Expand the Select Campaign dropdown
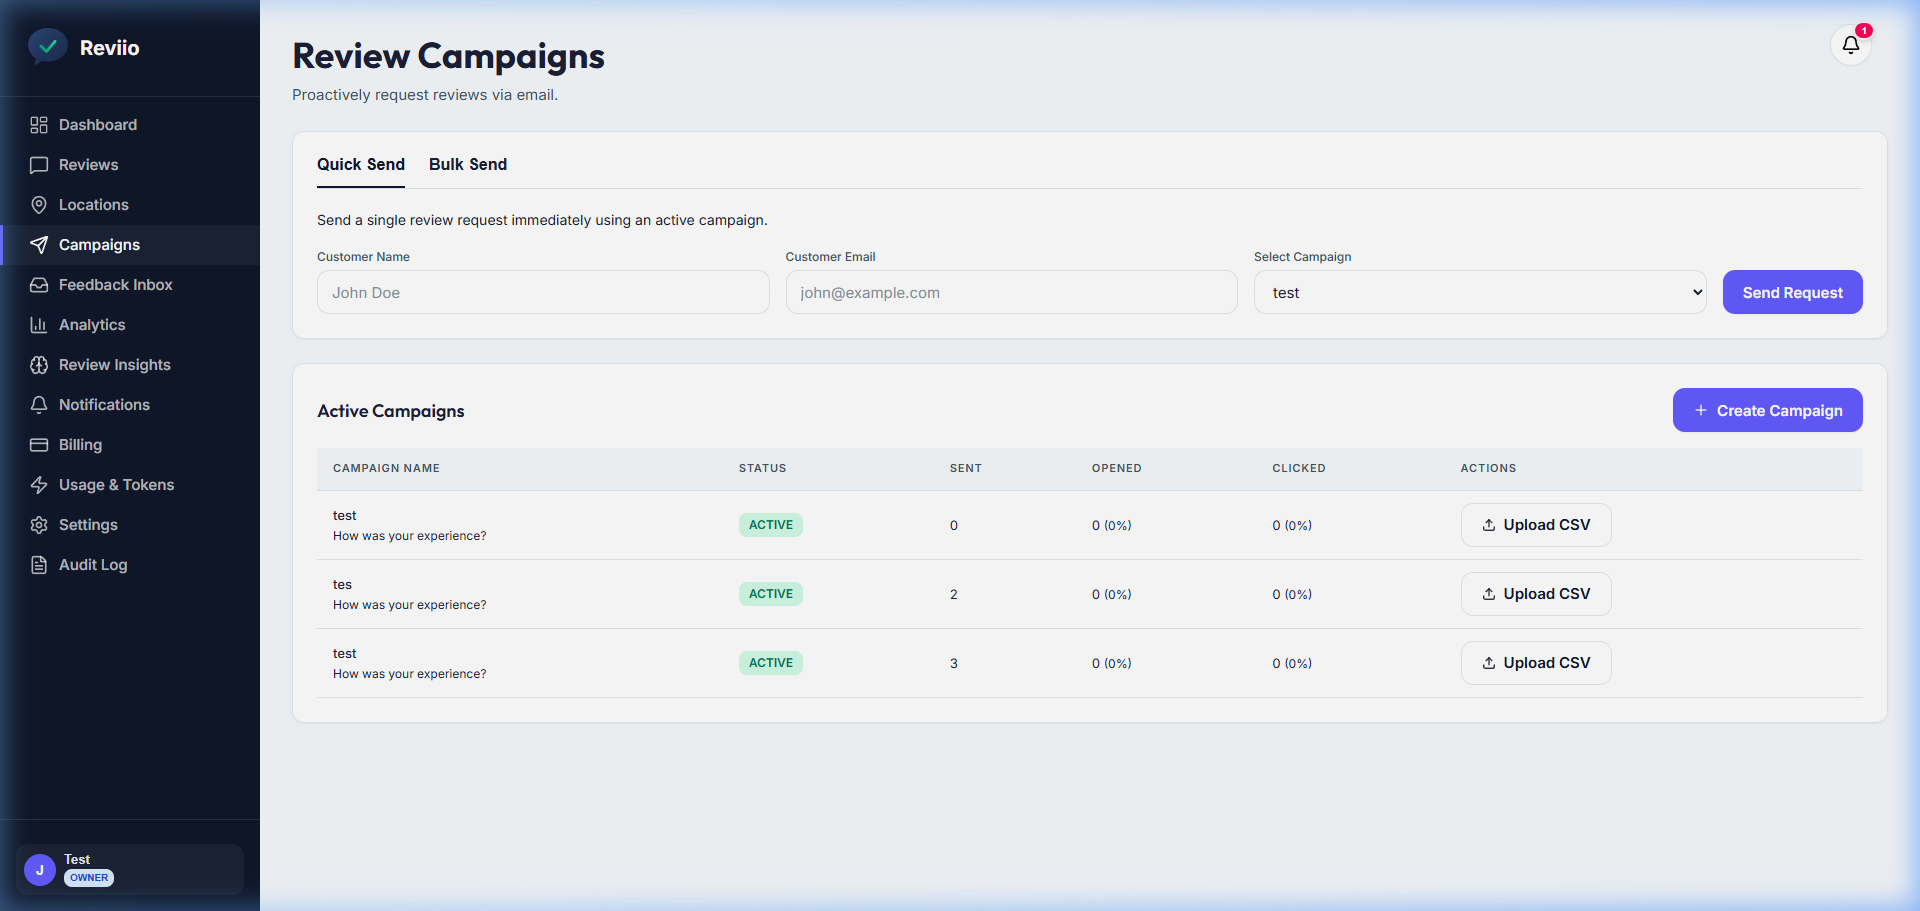 click(1480, 292)
